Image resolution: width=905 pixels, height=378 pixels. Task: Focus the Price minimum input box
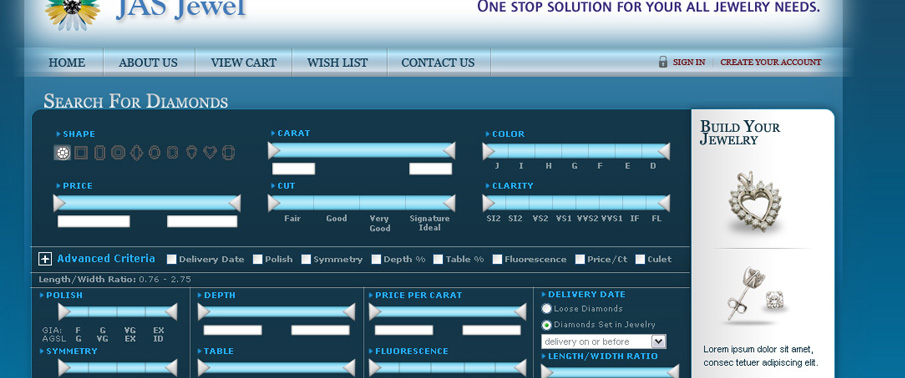tap(94, 222)
